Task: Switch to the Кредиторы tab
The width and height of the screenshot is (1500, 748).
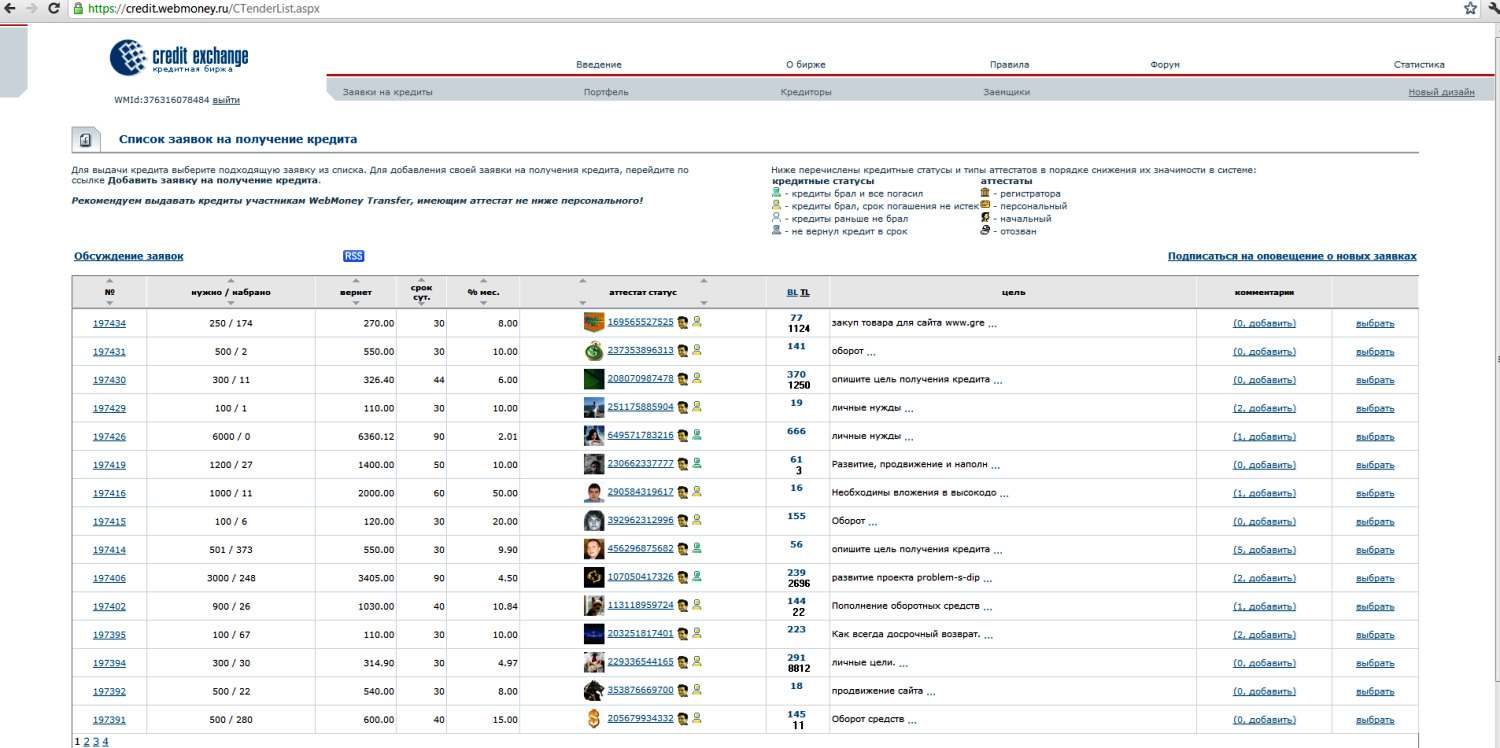Action: click(x=806, y=92)
